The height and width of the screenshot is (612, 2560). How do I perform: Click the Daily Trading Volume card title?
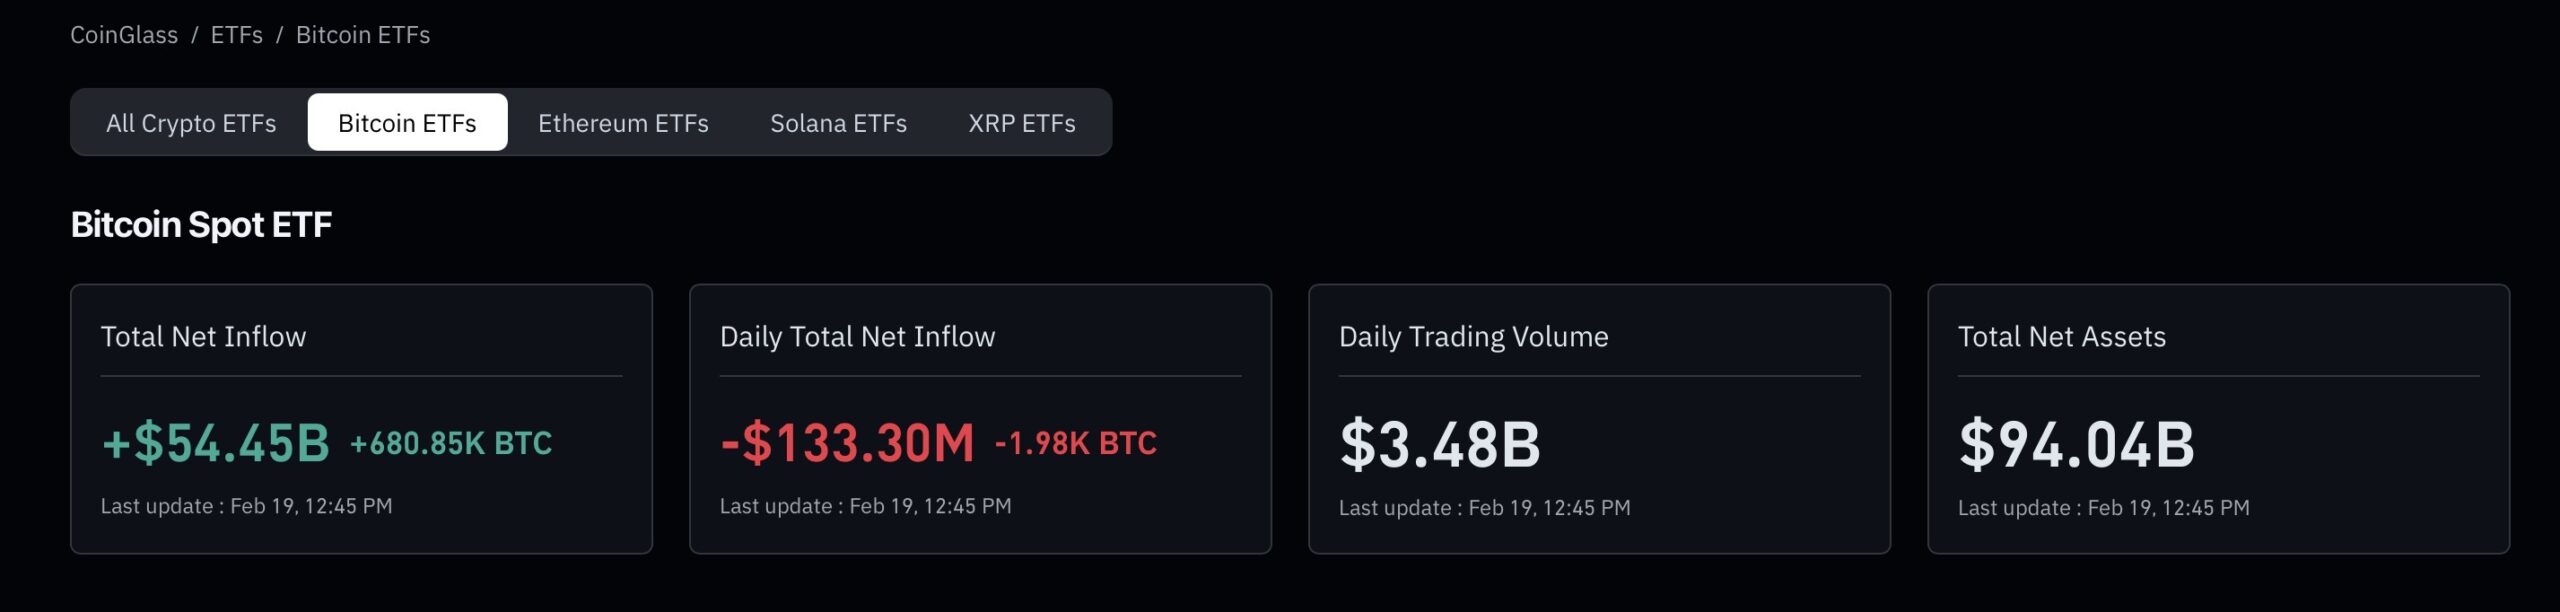[x=1473, y=337]
